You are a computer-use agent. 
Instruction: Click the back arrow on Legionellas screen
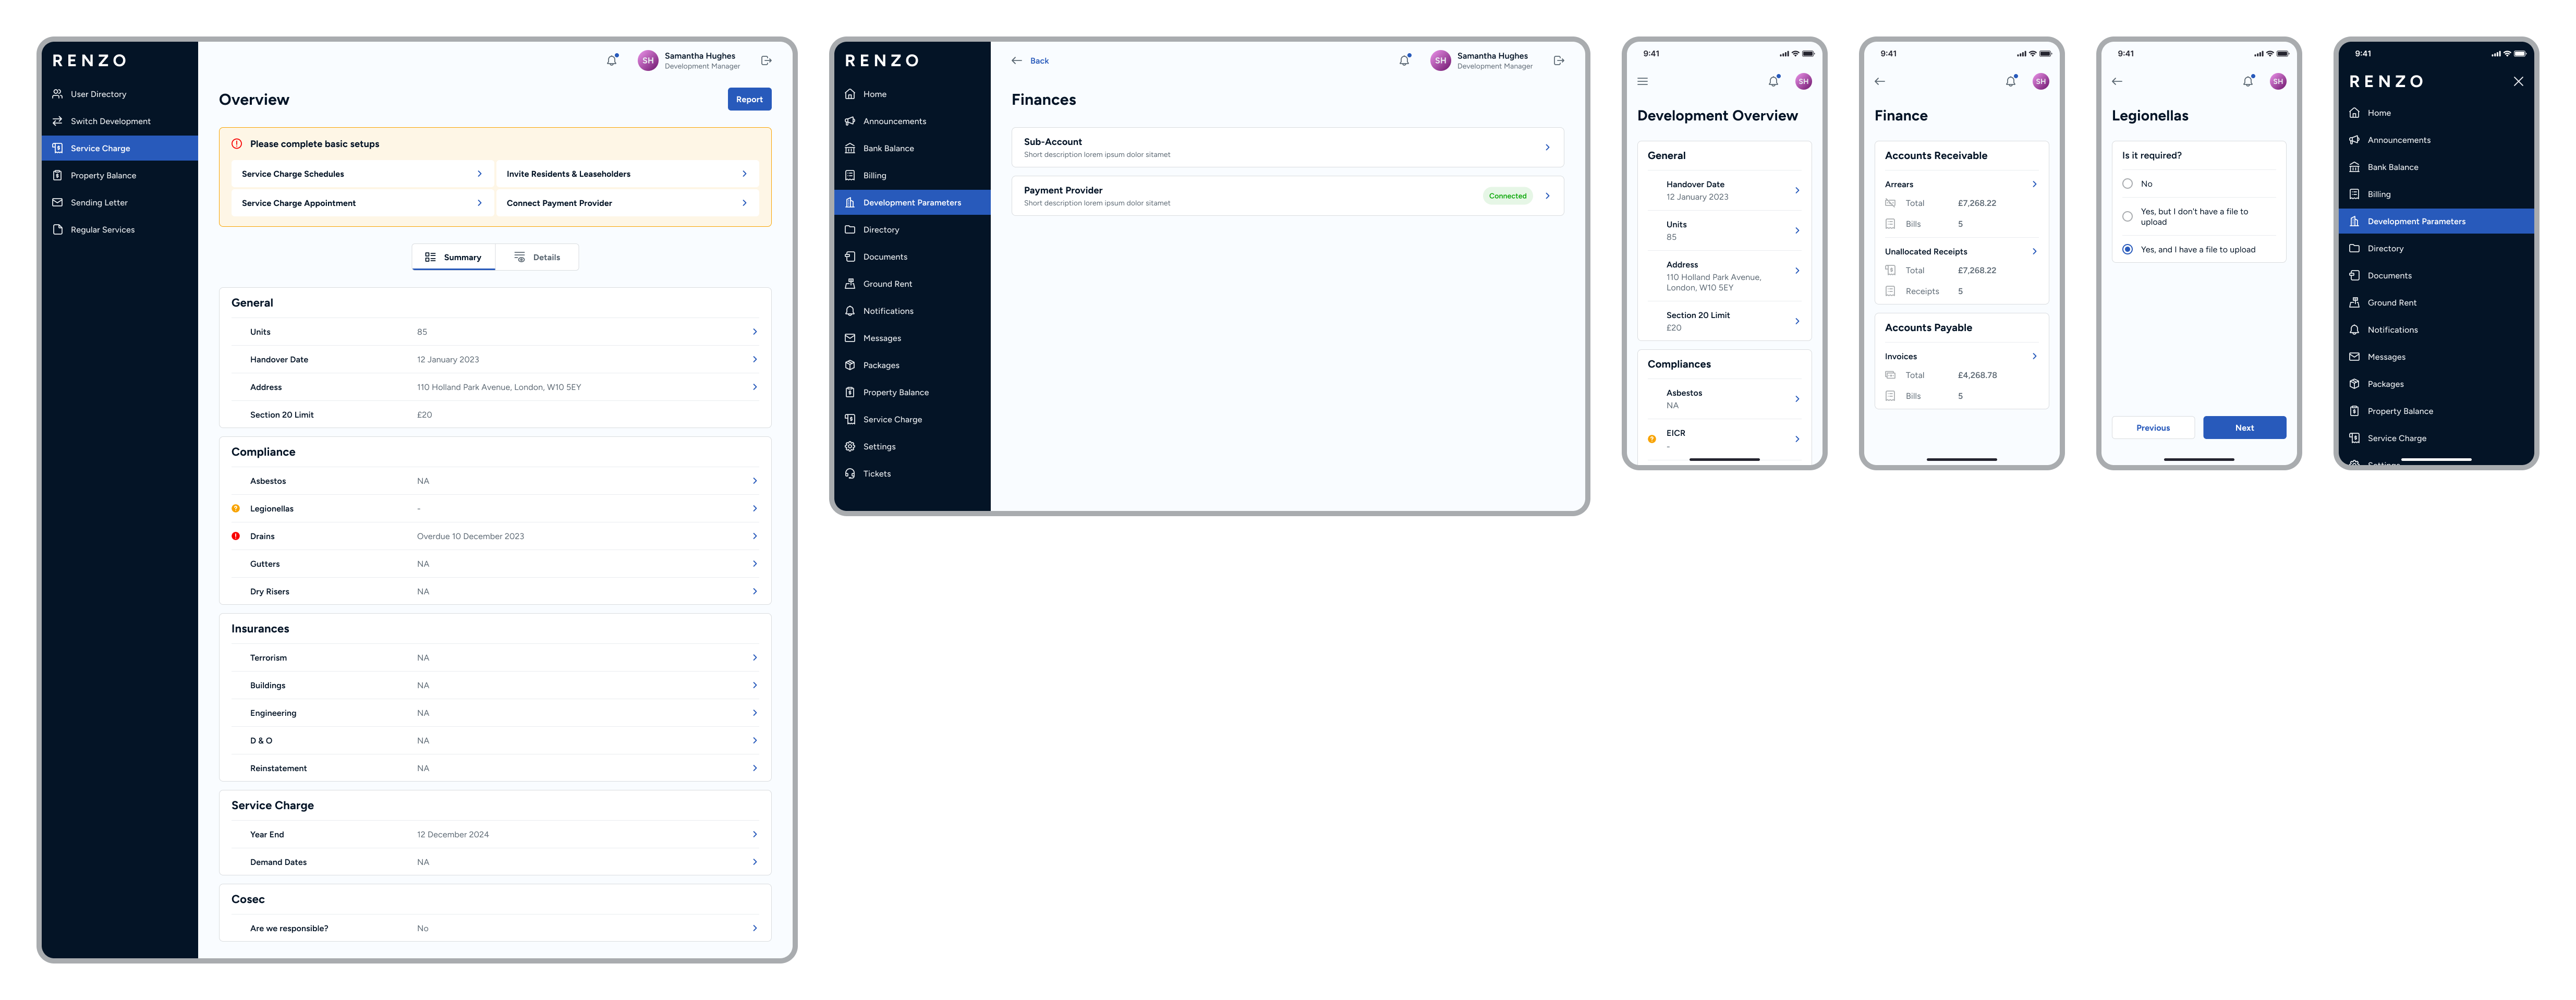coord(2117,82)
